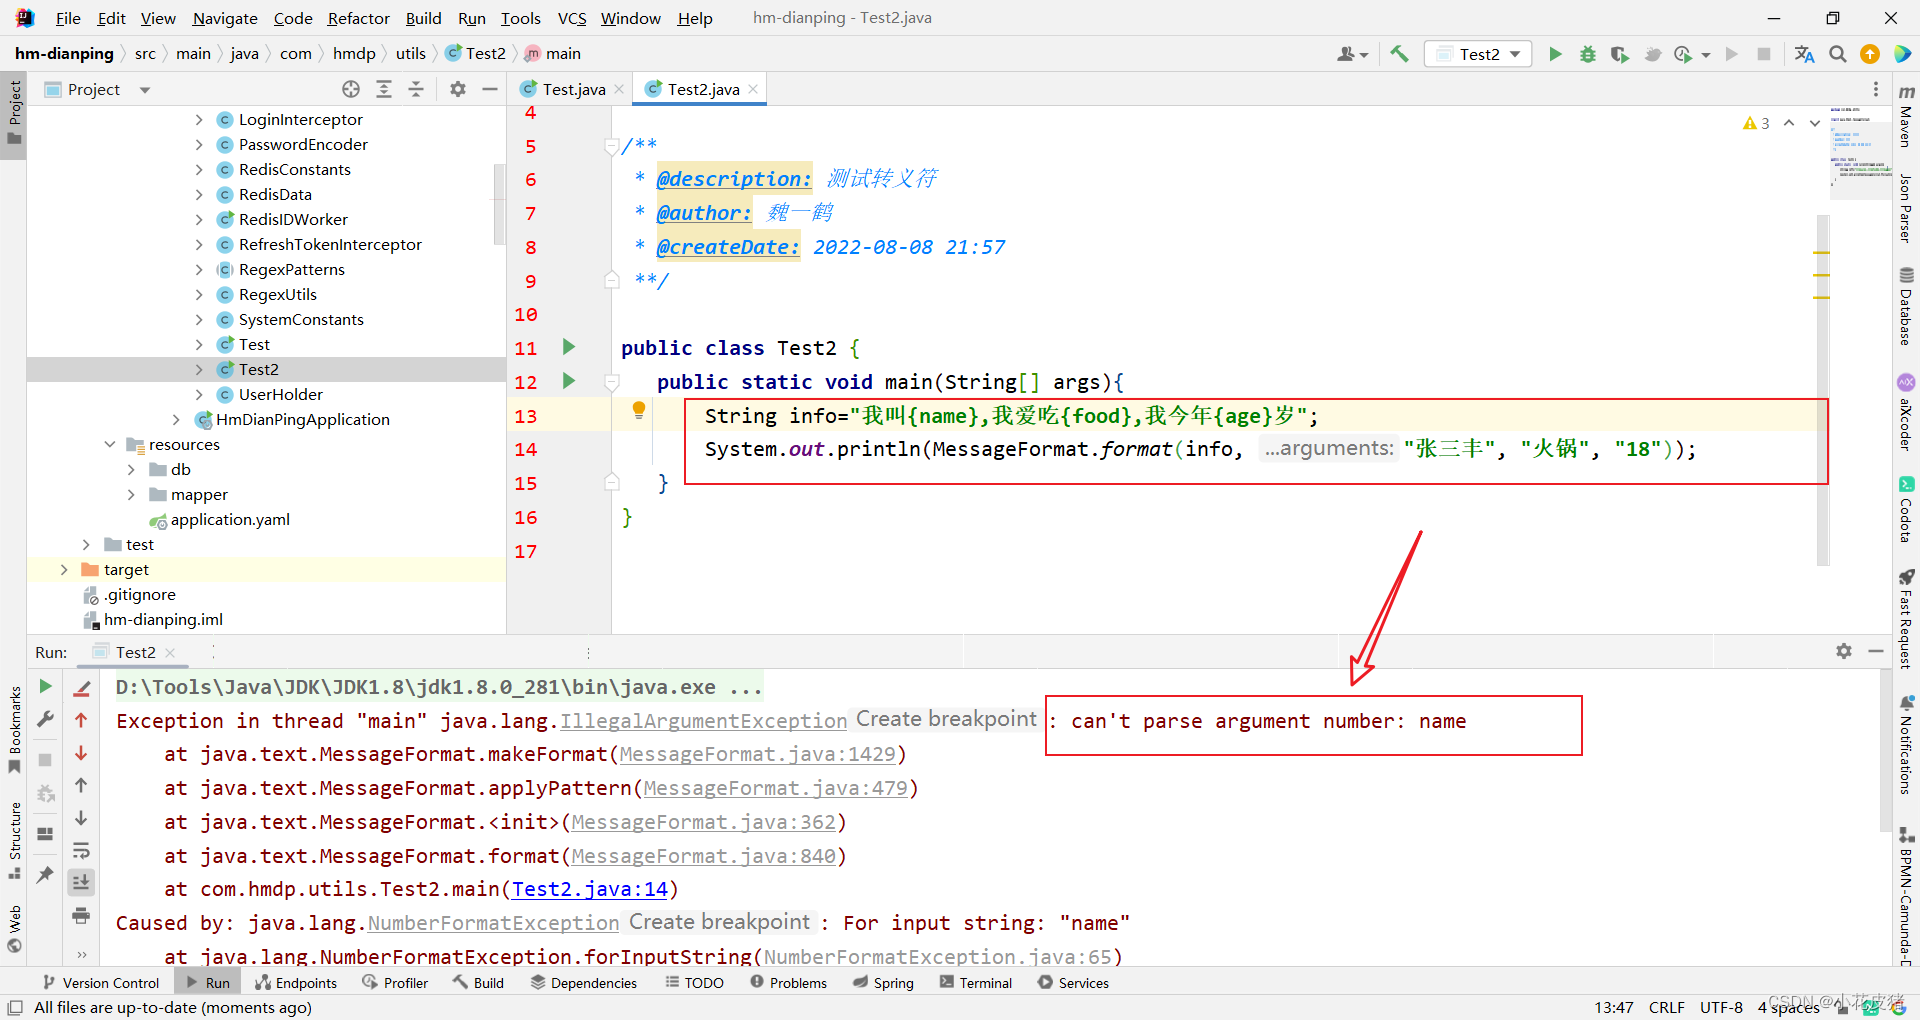Open the Maven tool window

(x=1906, y=115)
